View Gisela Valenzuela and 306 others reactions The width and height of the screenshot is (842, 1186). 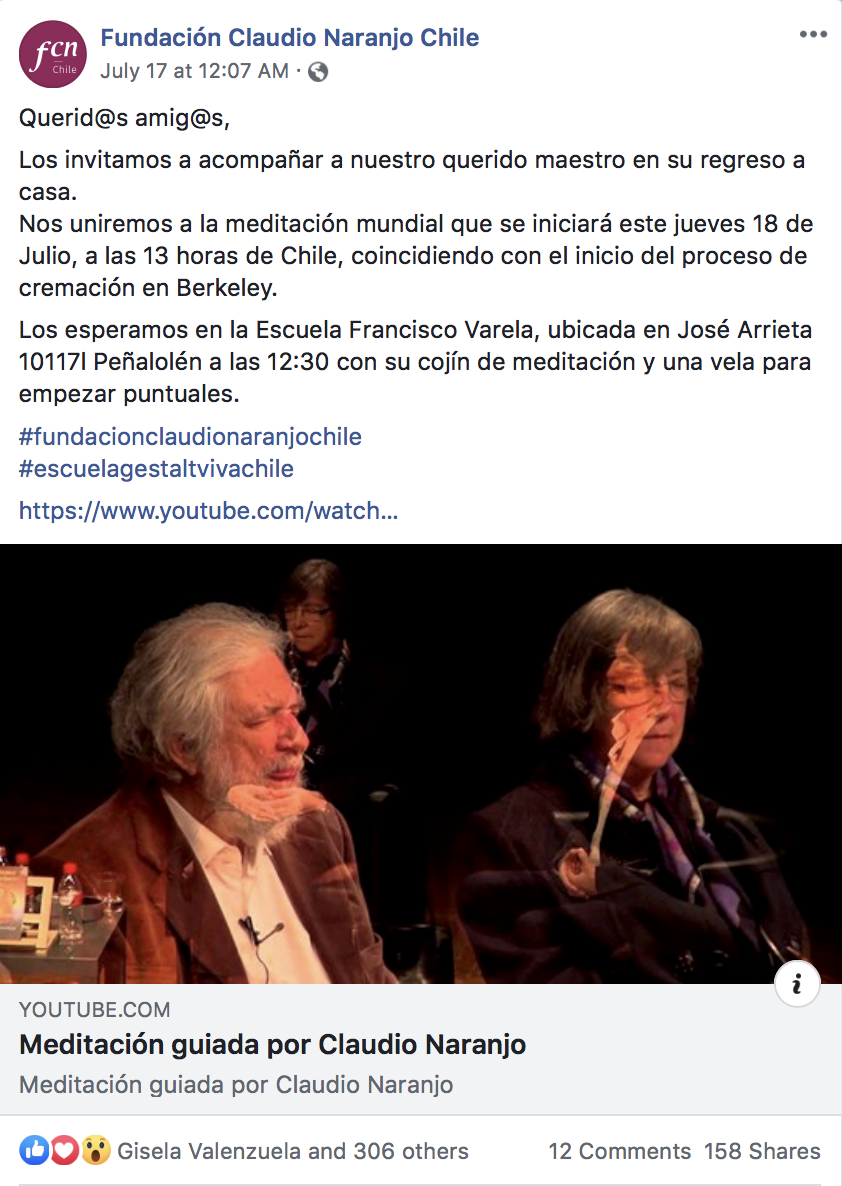click(x=293, y=1151)
